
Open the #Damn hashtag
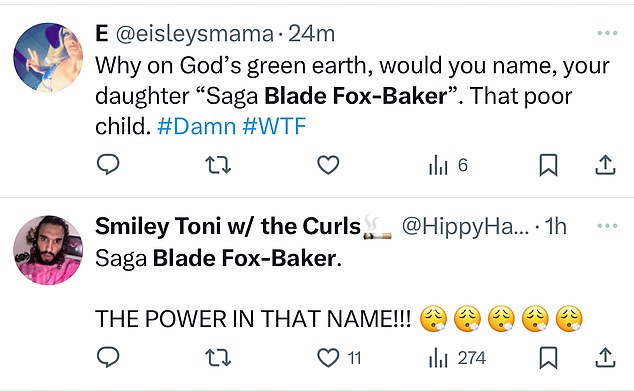(x=197, y=126)
